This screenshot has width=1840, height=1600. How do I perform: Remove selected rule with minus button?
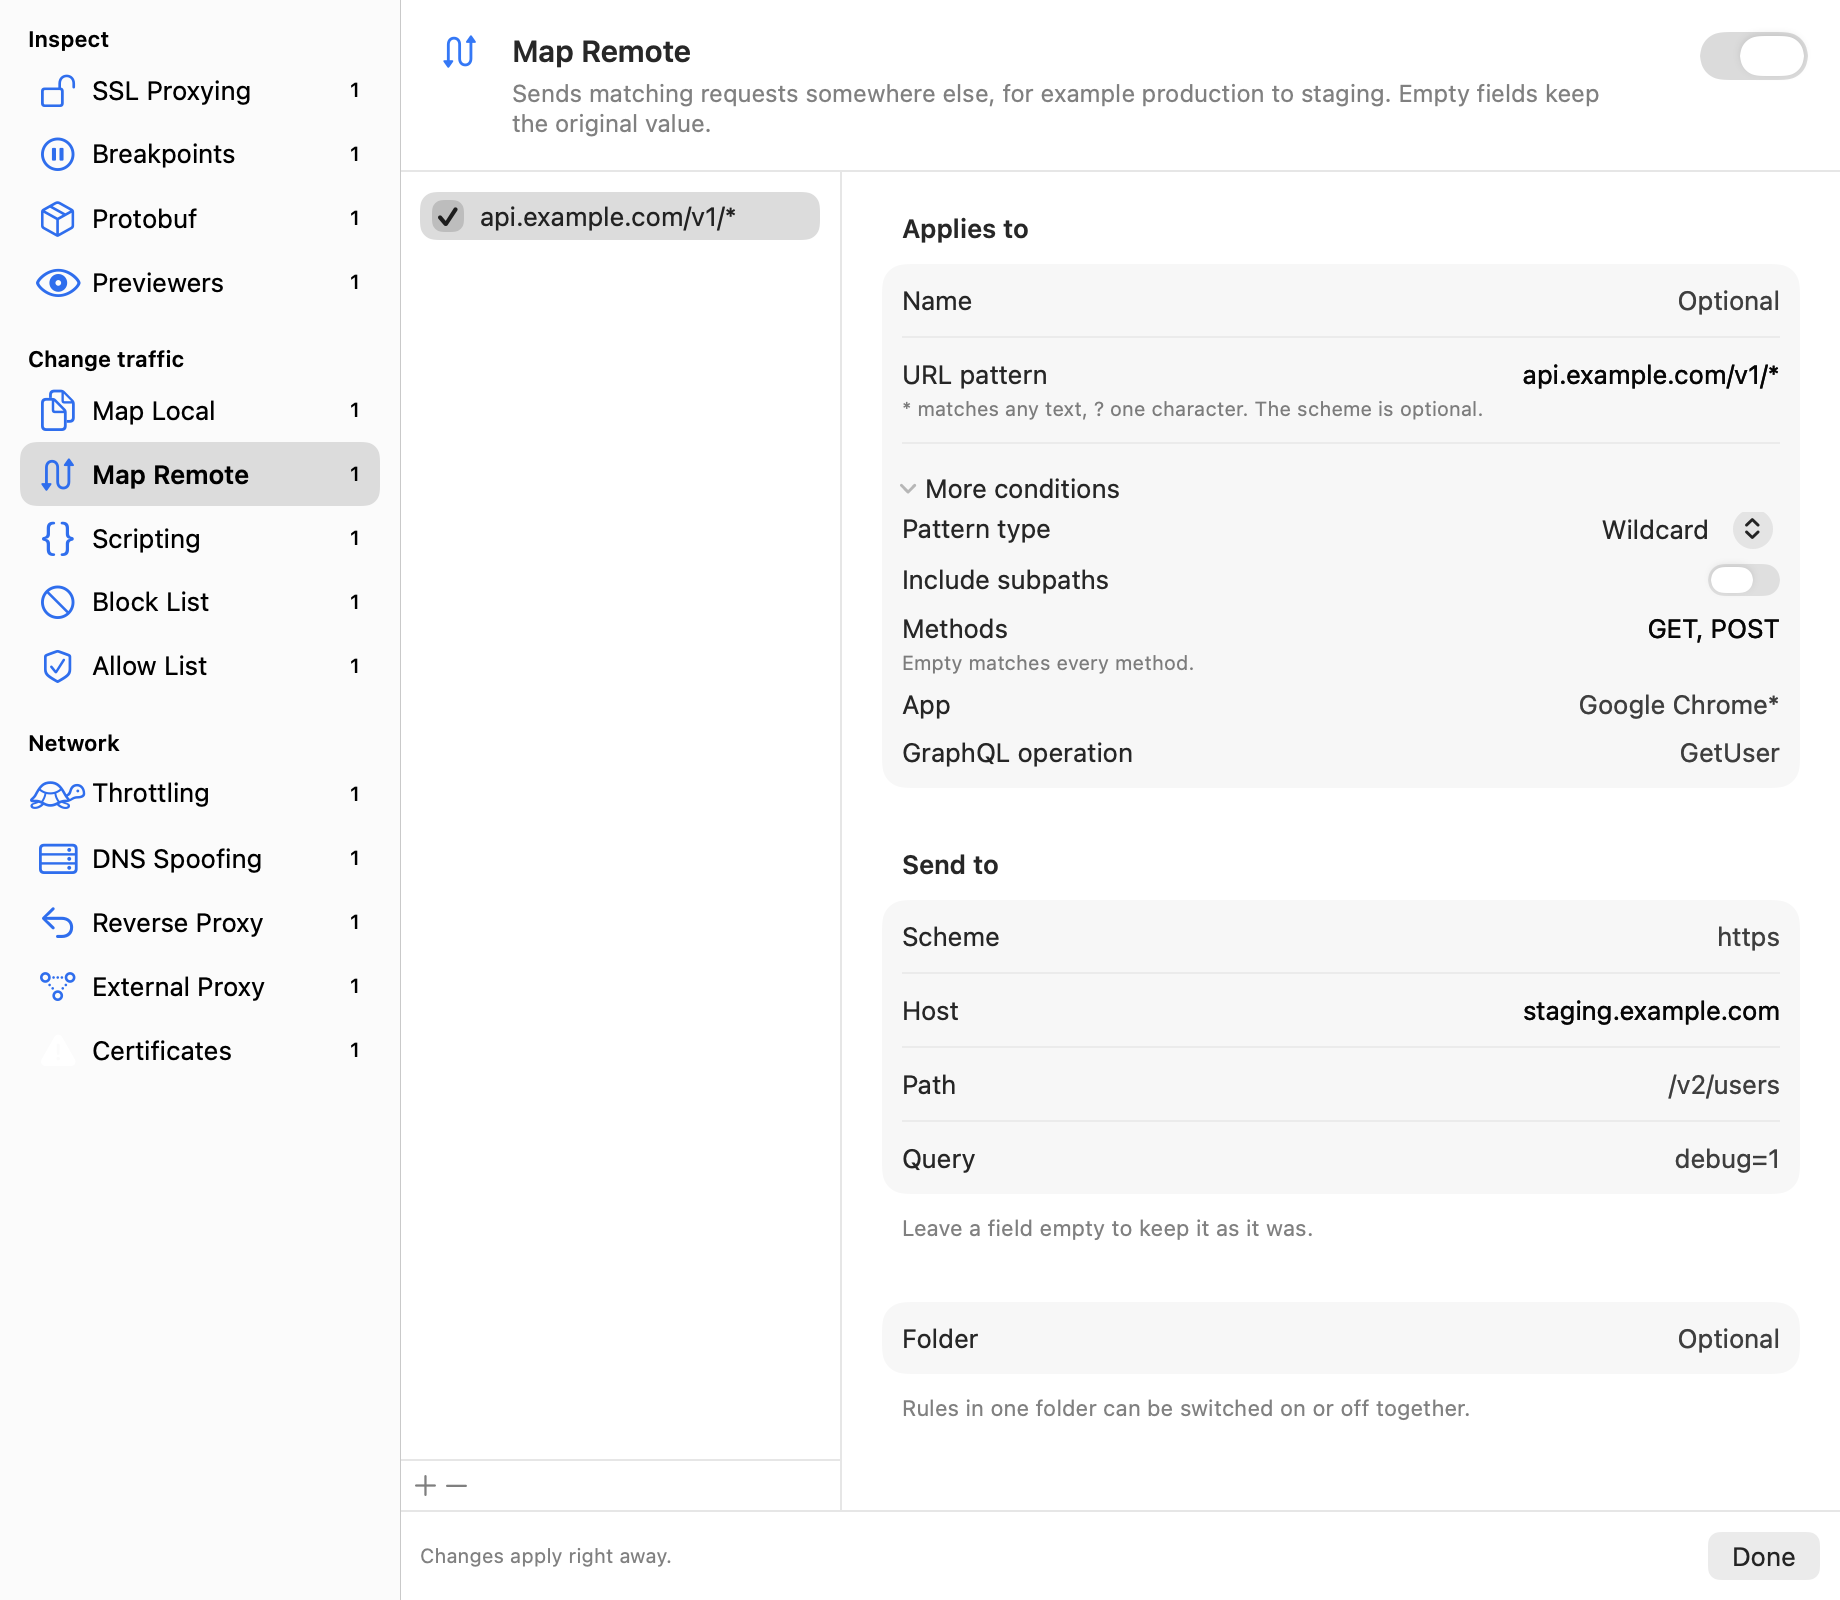click(457, 1486)
